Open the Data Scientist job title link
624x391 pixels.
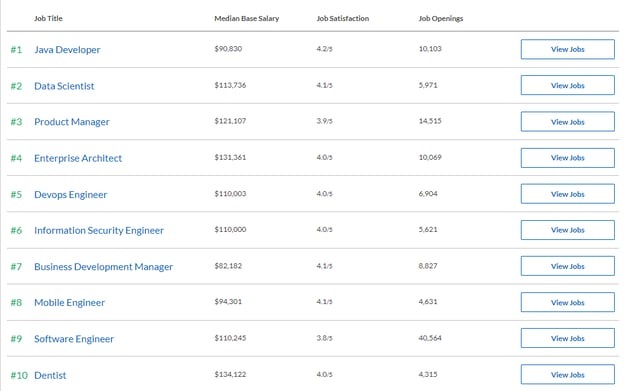coord(64,86)
